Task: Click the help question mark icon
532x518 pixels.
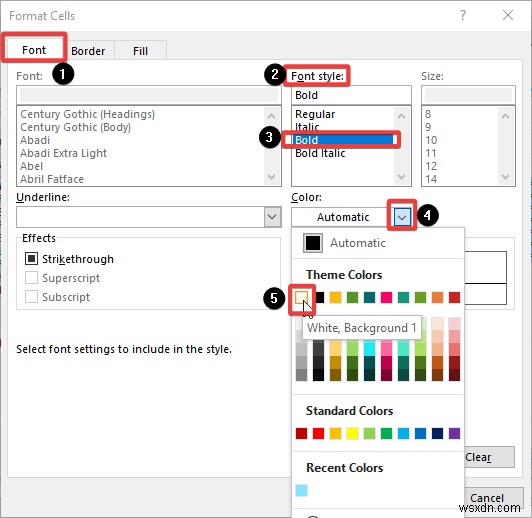Action: pyautogui.click(x=463, y=15)
